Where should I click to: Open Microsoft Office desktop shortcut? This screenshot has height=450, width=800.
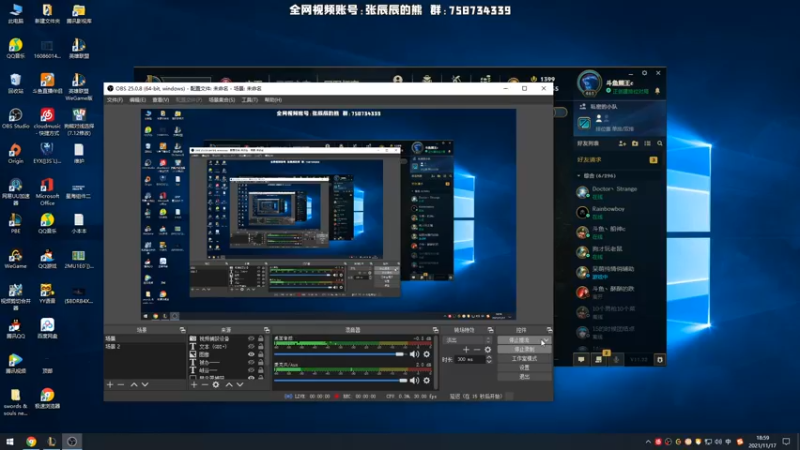pos(47,192)
